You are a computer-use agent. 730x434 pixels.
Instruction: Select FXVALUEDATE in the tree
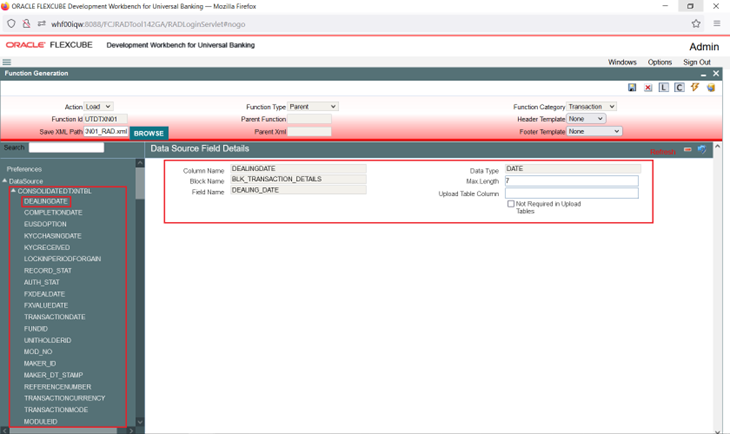[46, 305]
